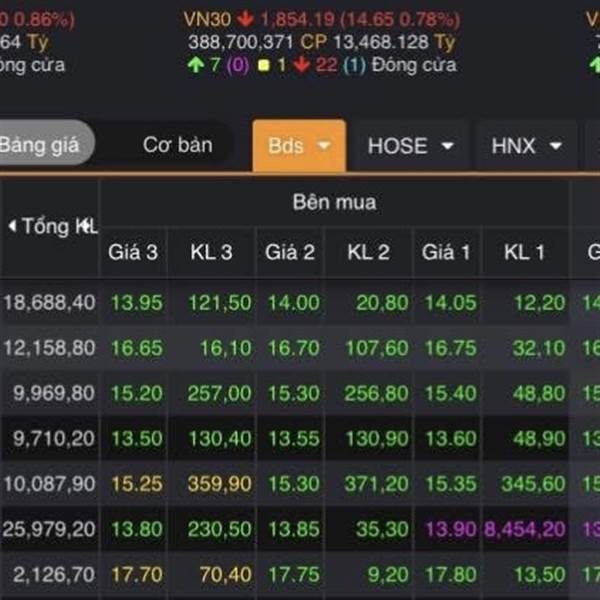Open the Bds dropdown arrow
Viewport: 600px width, 600px height.
tap(324, 145)
